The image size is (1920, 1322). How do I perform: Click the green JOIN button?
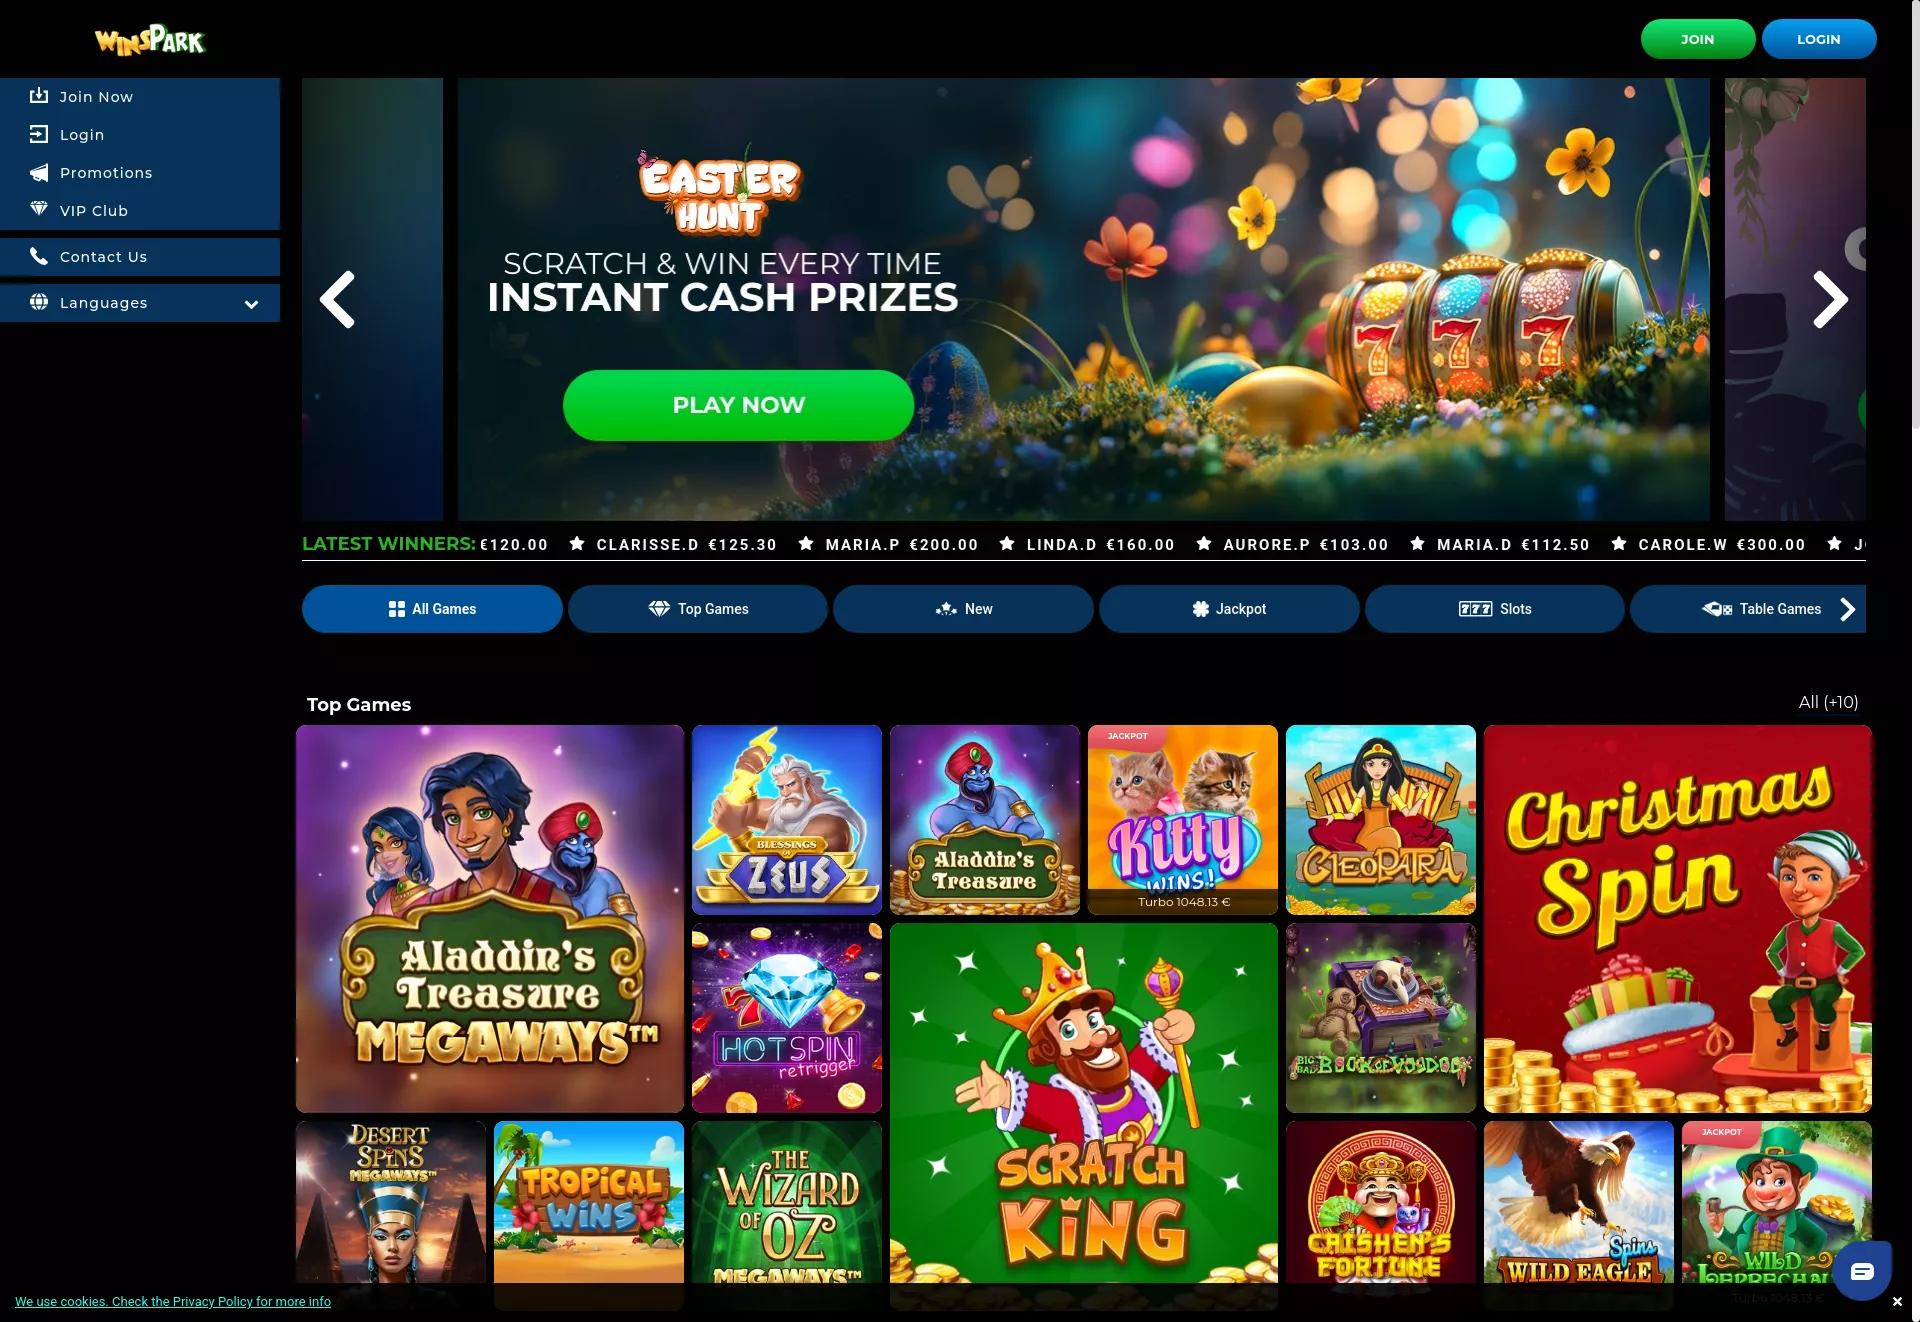coord(1698,39)
